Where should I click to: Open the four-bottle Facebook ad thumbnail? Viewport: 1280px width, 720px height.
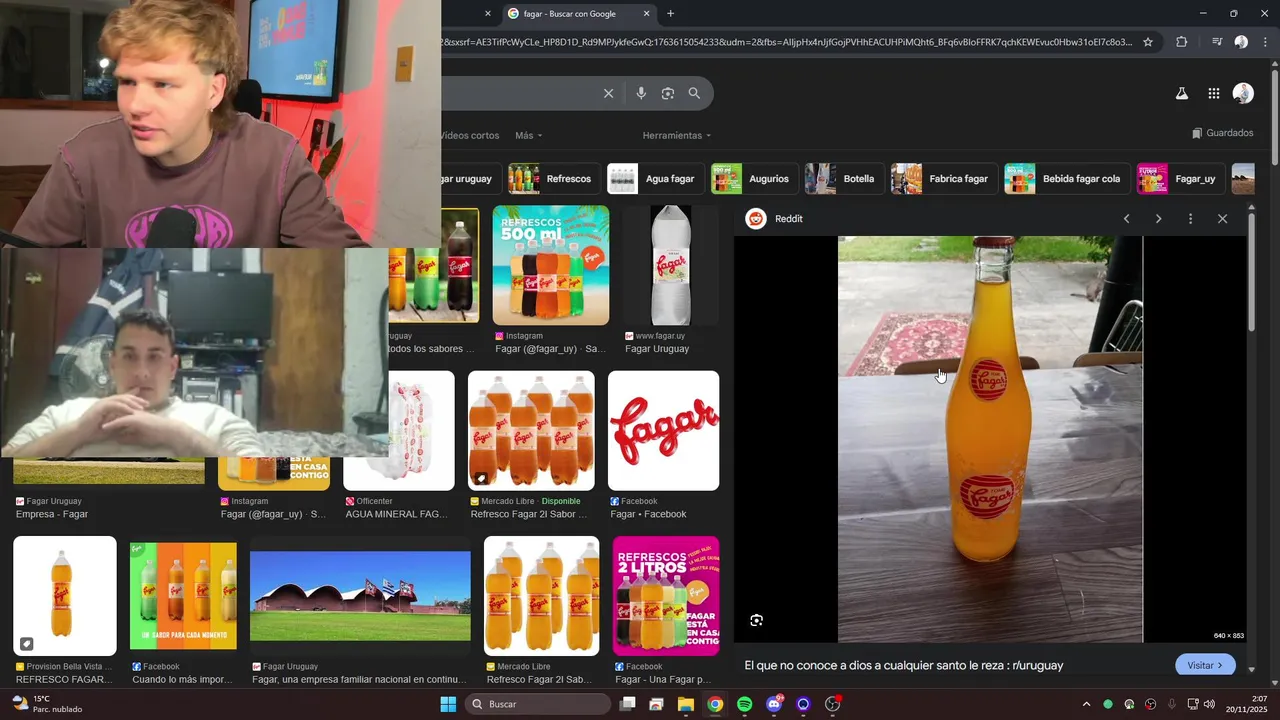point(184,596)
